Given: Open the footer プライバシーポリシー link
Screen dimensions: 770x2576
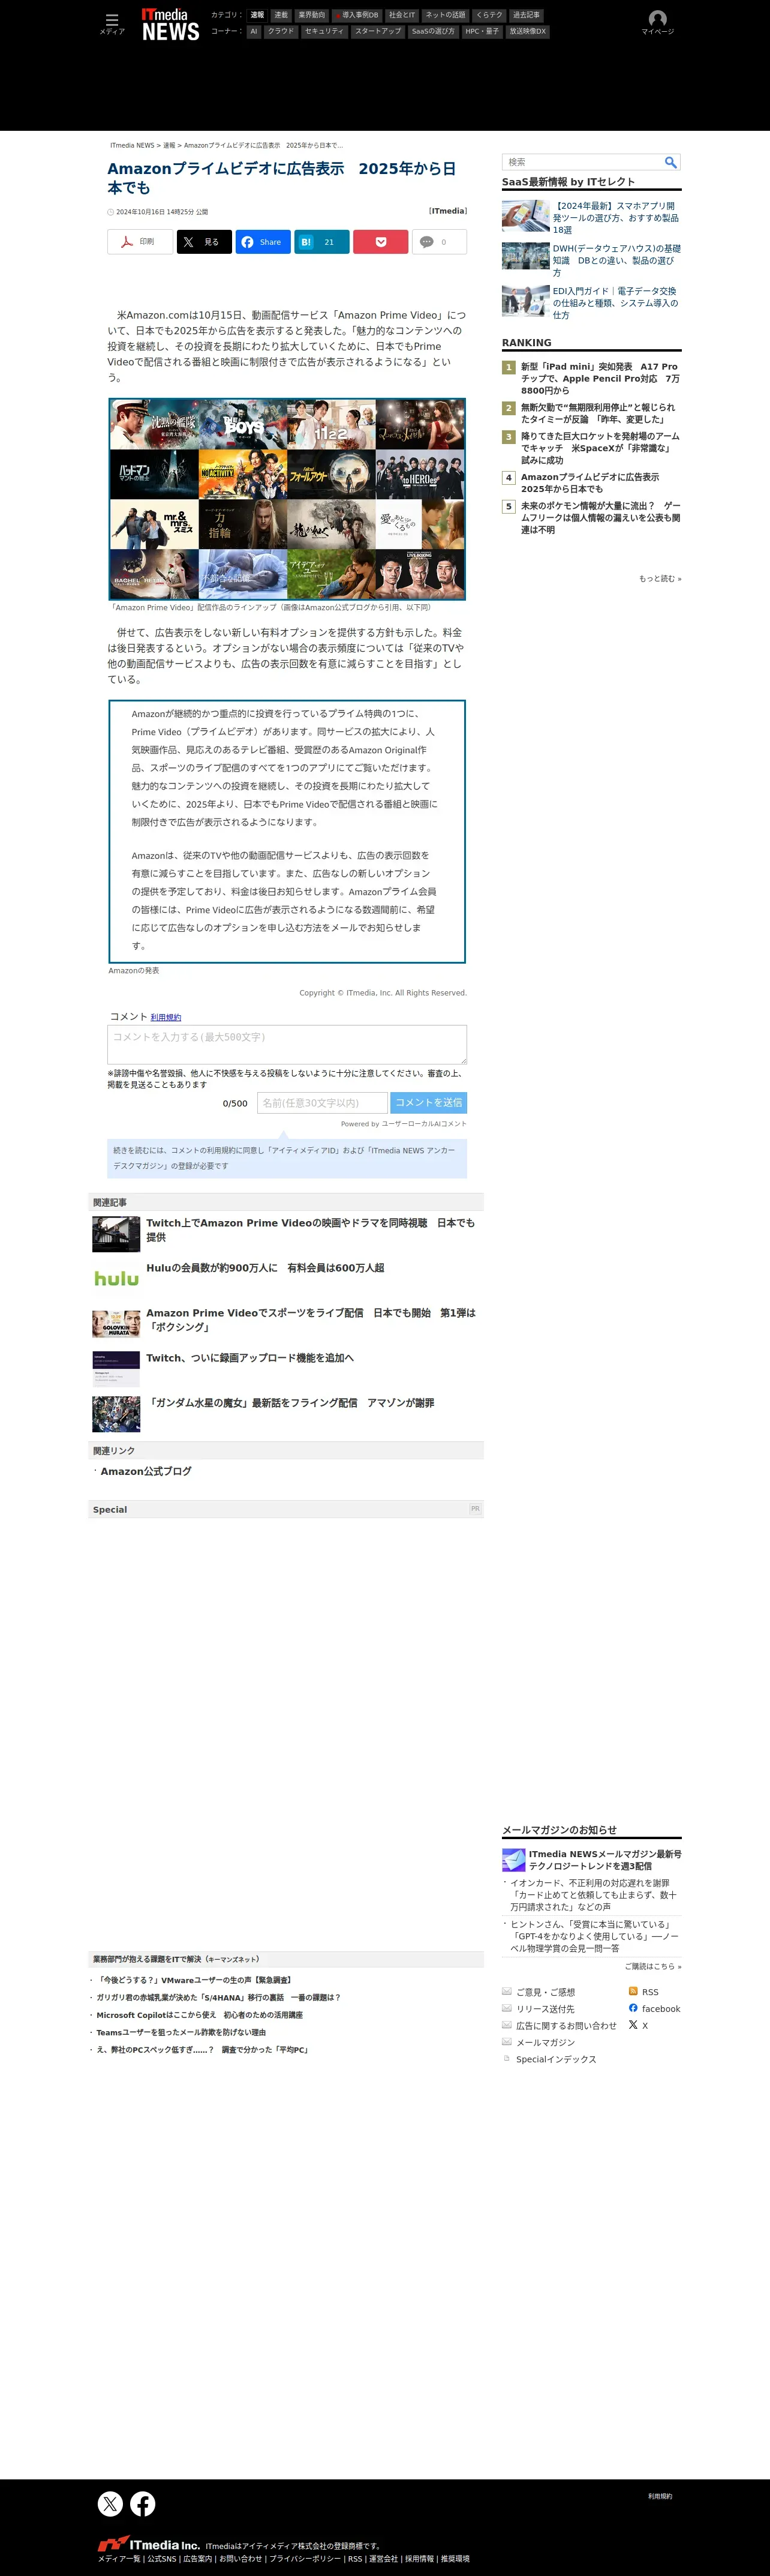Looking at the screenshot, I should [x=305, y=2559].
